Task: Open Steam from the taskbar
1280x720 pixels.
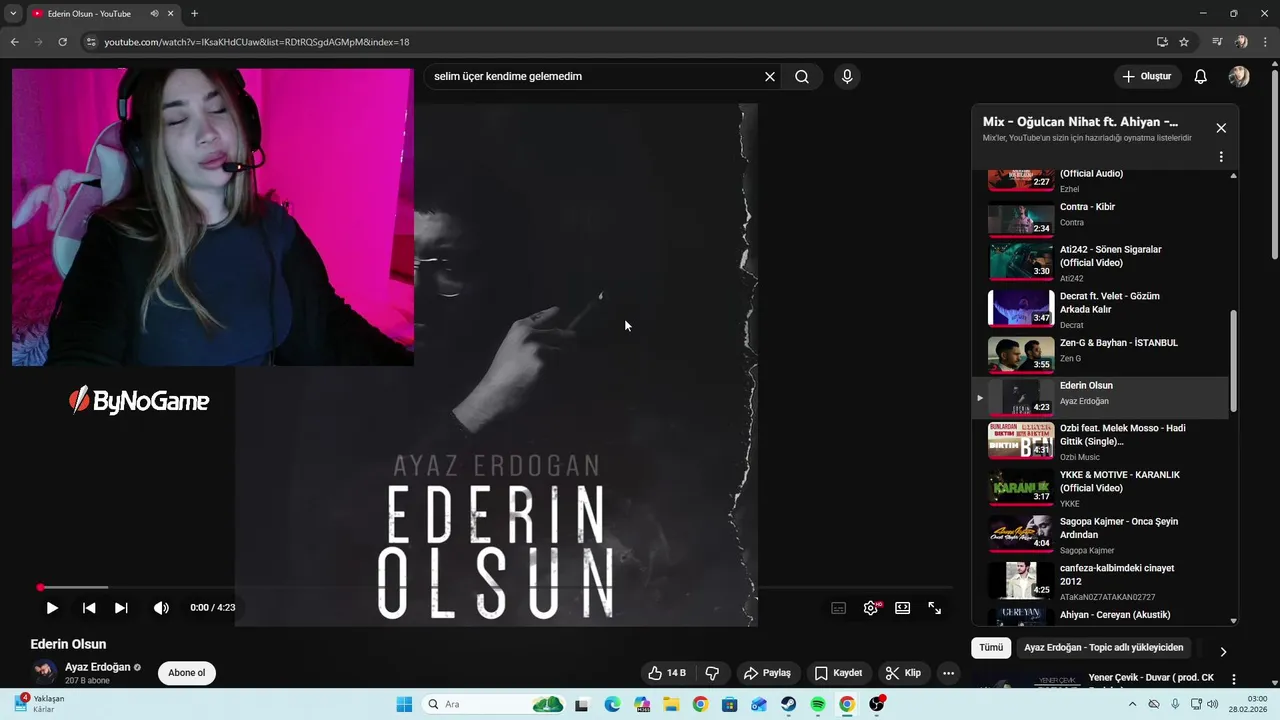Action: click(789, 704)
